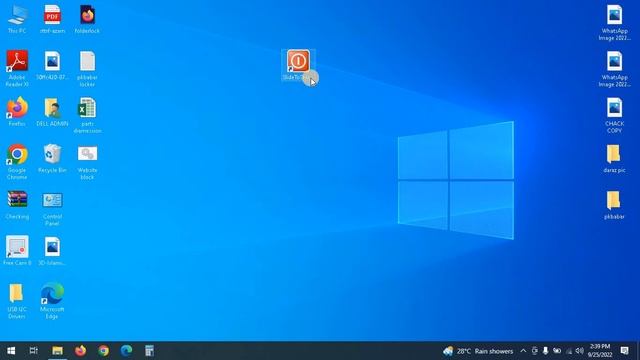Select the Website block desktop icon

[87, 162]
